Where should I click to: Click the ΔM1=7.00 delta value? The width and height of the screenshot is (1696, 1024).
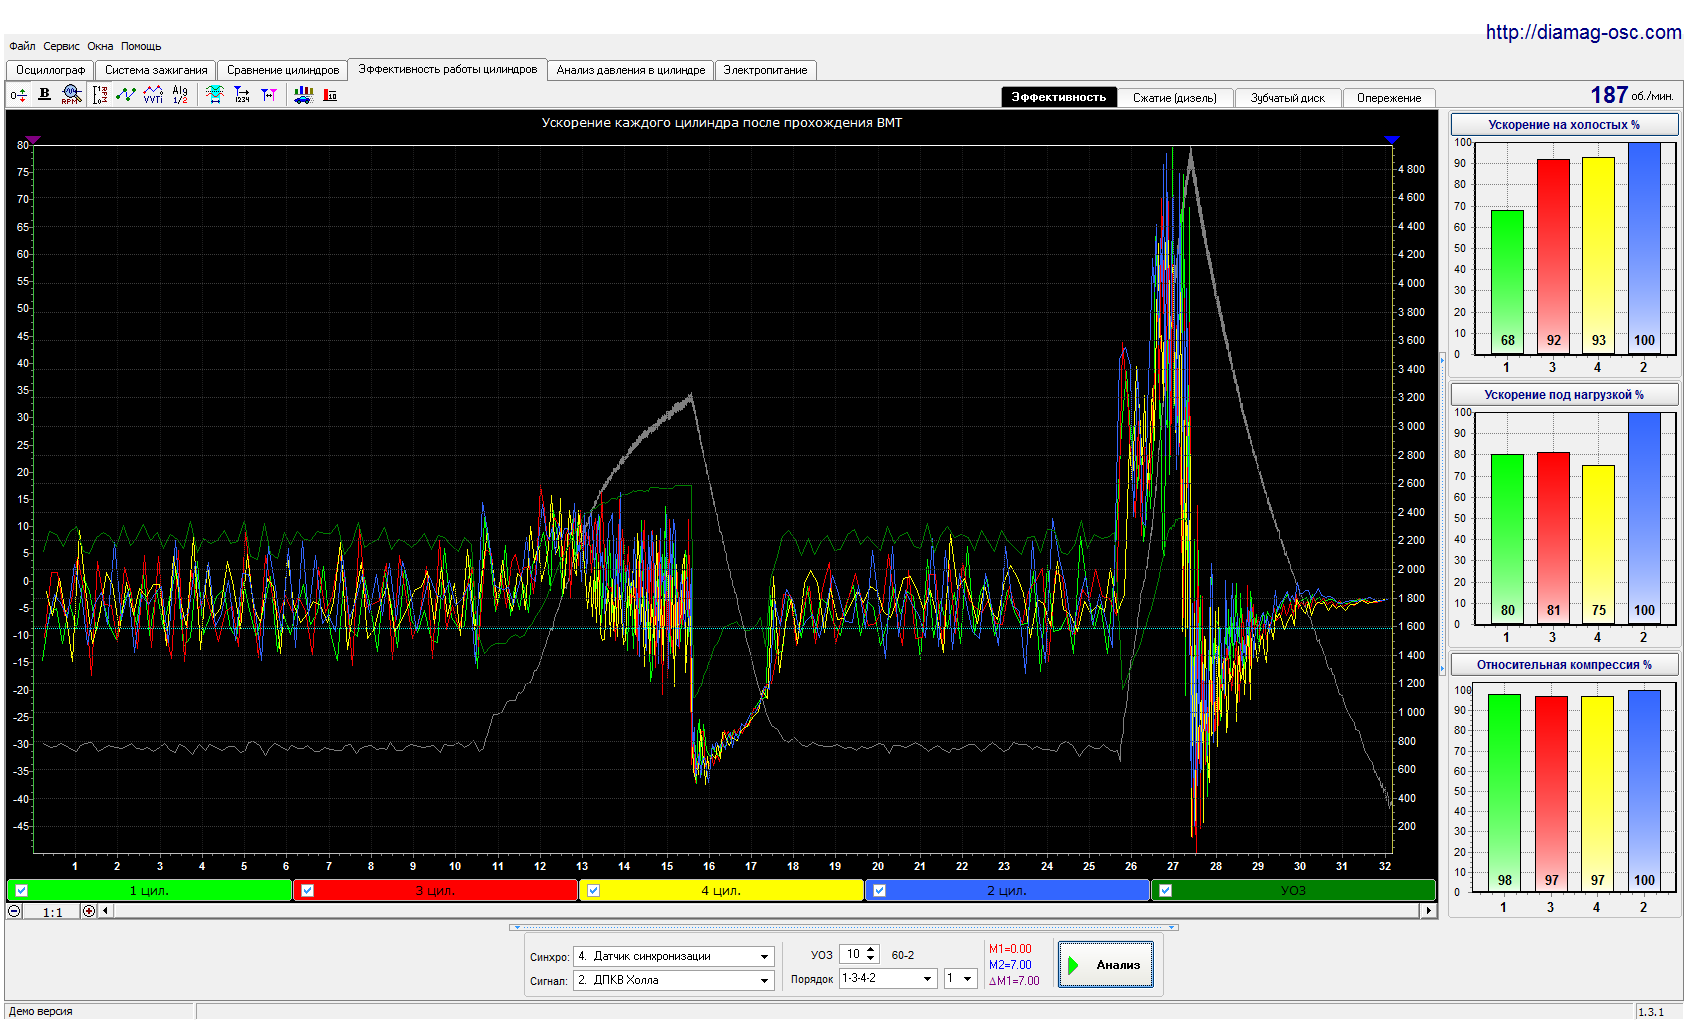point(1014,981)
